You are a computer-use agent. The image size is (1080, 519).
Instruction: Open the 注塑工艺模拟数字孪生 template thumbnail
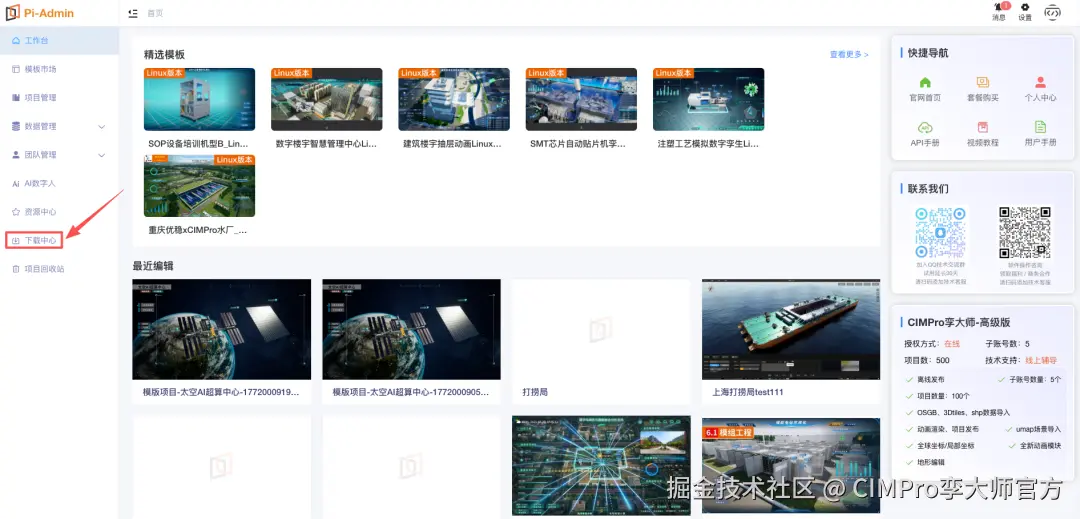point(709,99)
